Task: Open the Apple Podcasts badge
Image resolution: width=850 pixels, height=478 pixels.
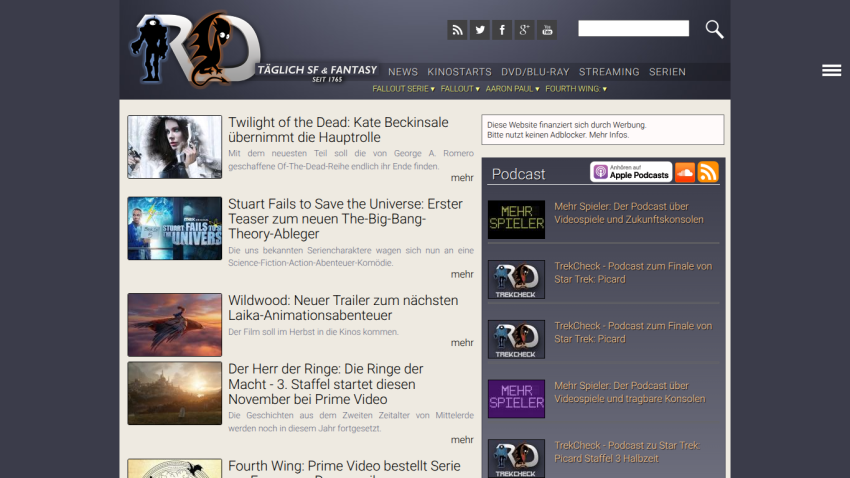Action: tap(631, 172)
